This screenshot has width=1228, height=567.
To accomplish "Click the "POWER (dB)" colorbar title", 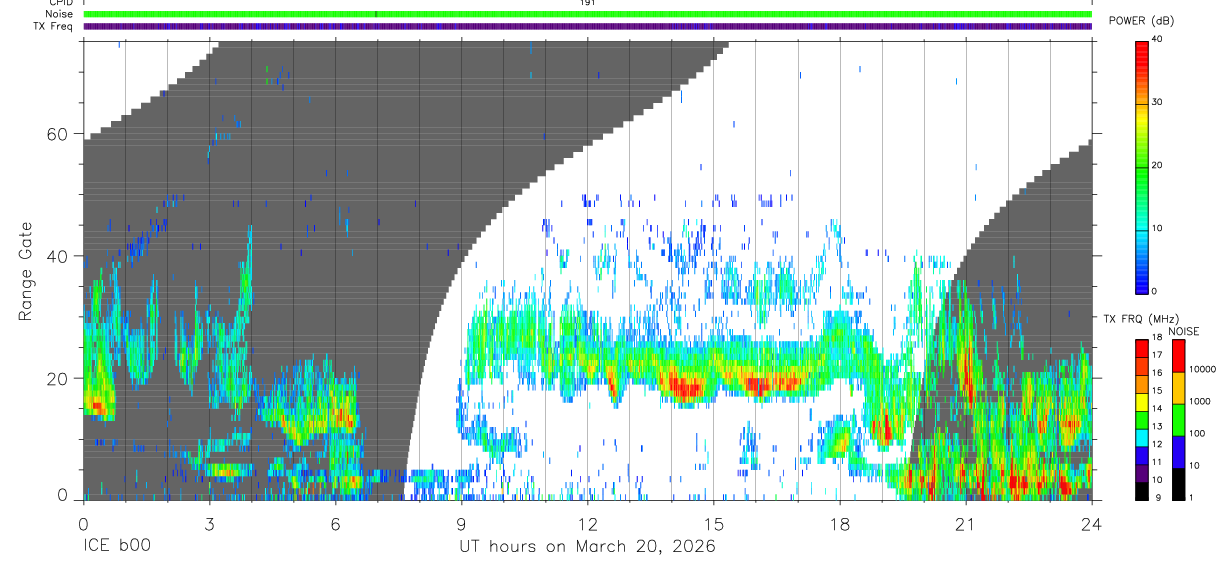I will [1141, 20].
